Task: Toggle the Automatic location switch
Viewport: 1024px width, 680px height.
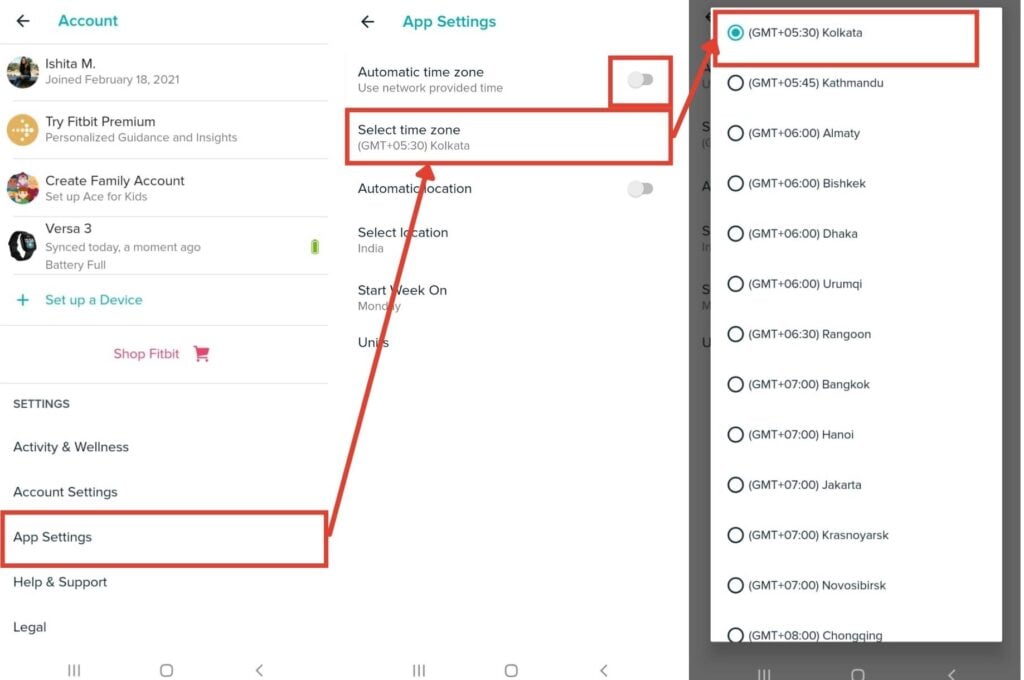Action: coord(640,189)
